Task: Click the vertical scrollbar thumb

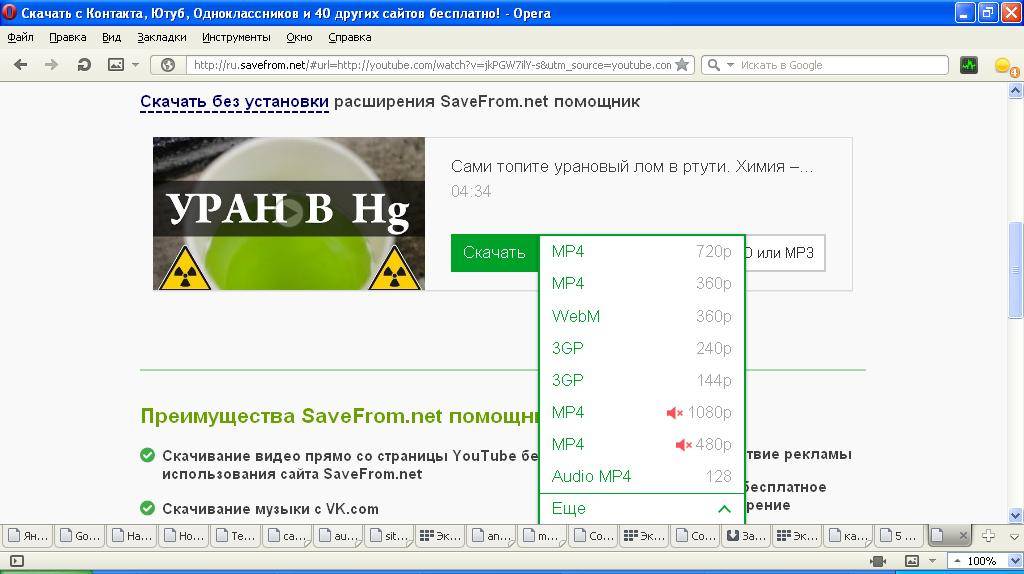Action: [1016, 270]
